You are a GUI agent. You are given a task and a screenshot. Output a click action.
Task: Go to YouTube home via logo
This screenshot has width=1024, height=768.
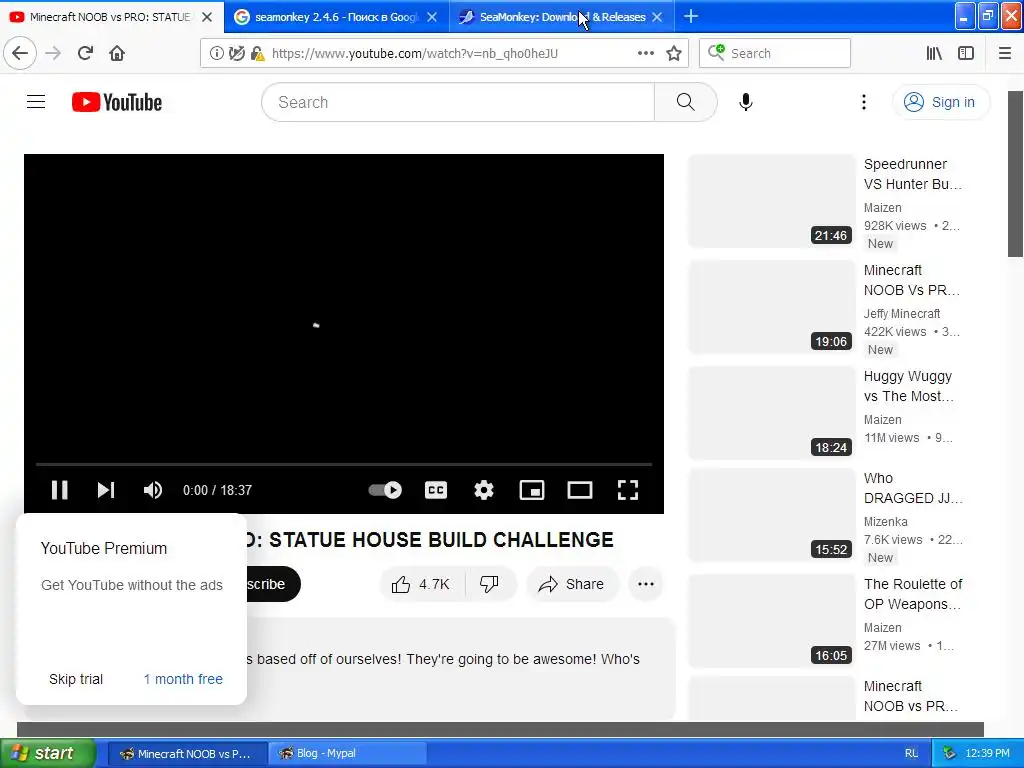point(117,102)
